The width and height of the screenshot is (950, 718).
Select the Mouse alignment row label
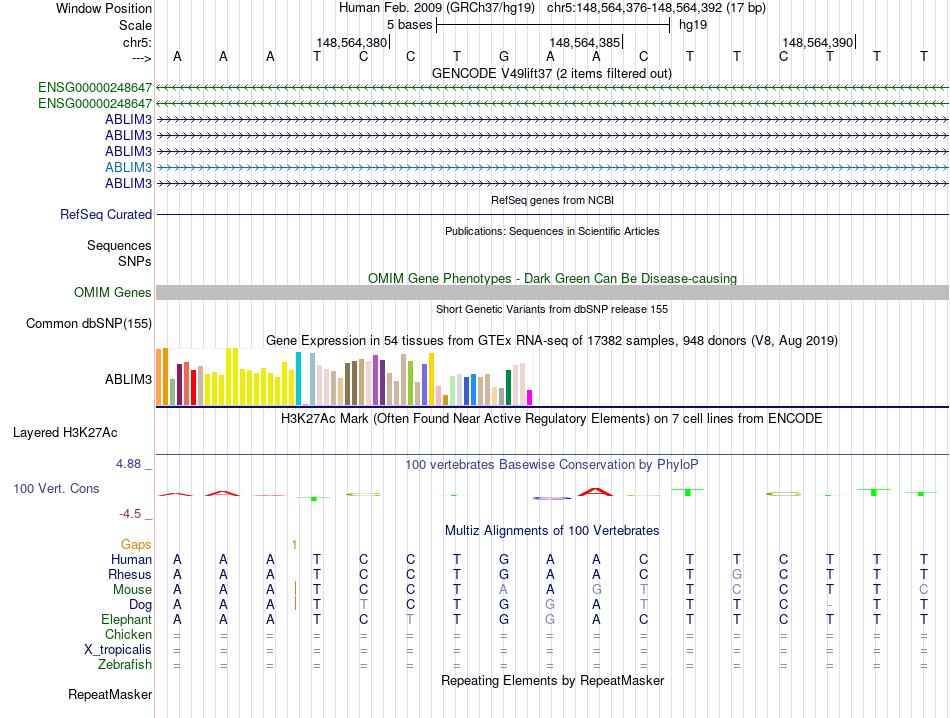(133, 590)
